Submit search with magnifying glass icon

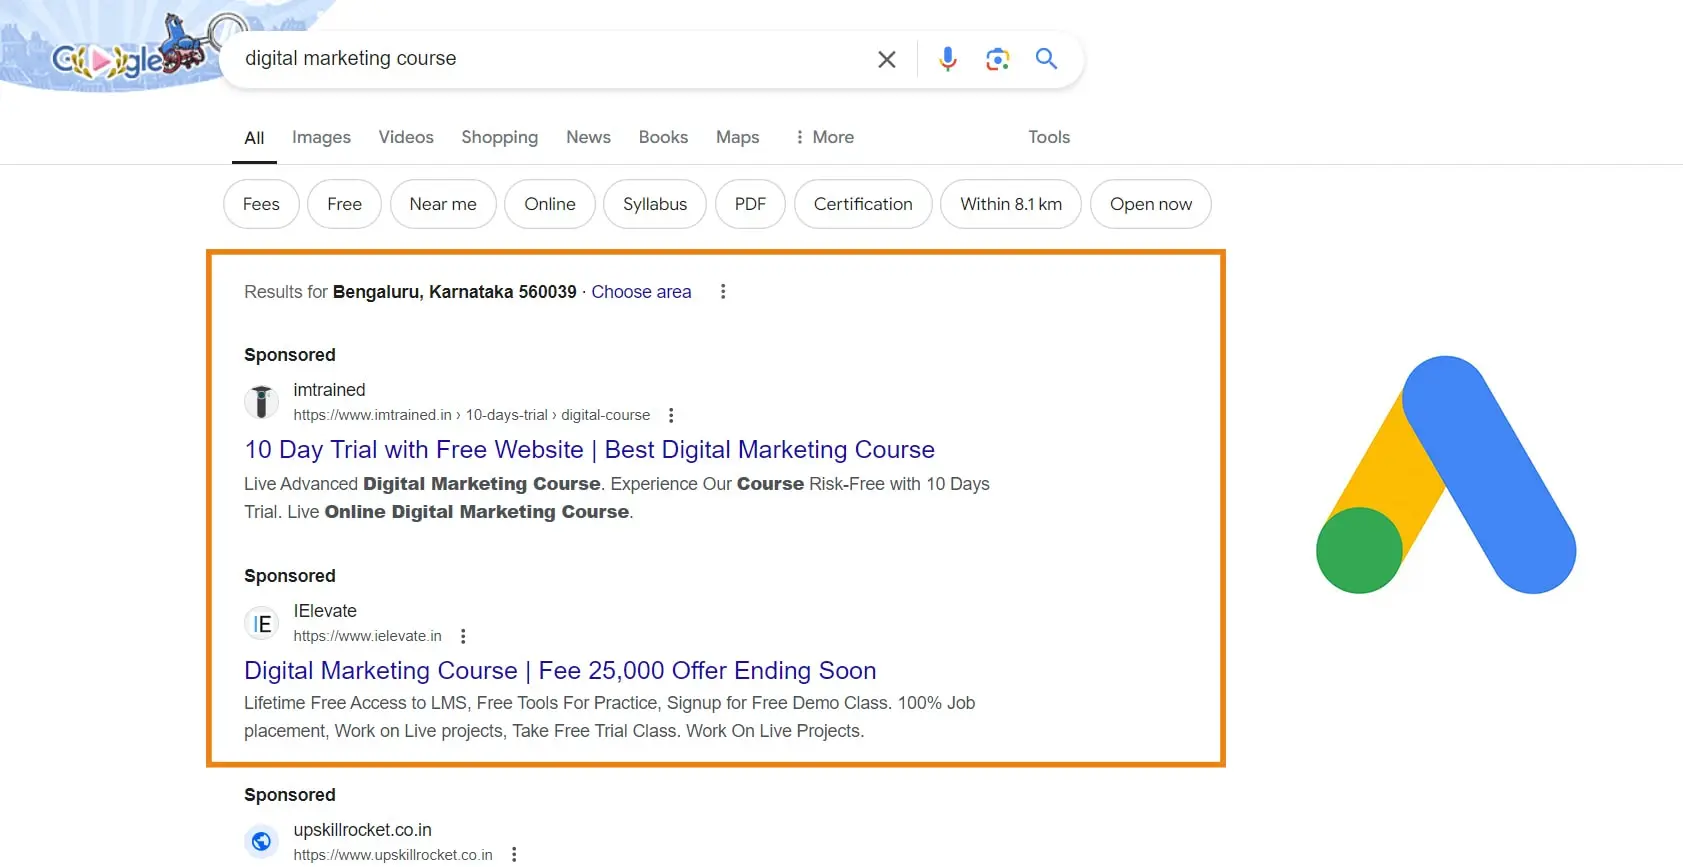(x=1046, y=58)
